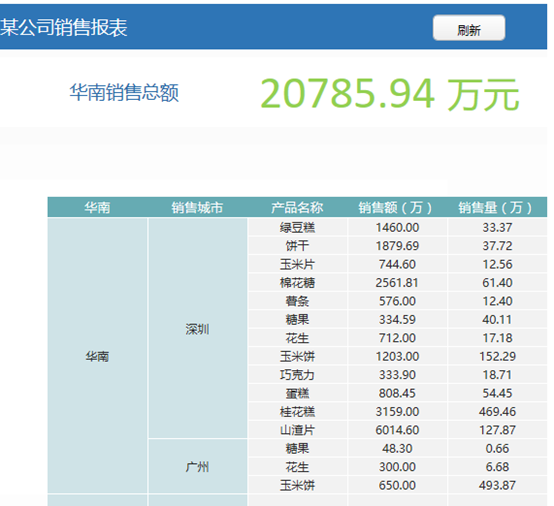The height and width of the screenshot is (506, 554).
Task: Select the 巧克力 product cell
Action: pyautogui.click(x=297, y=375)
